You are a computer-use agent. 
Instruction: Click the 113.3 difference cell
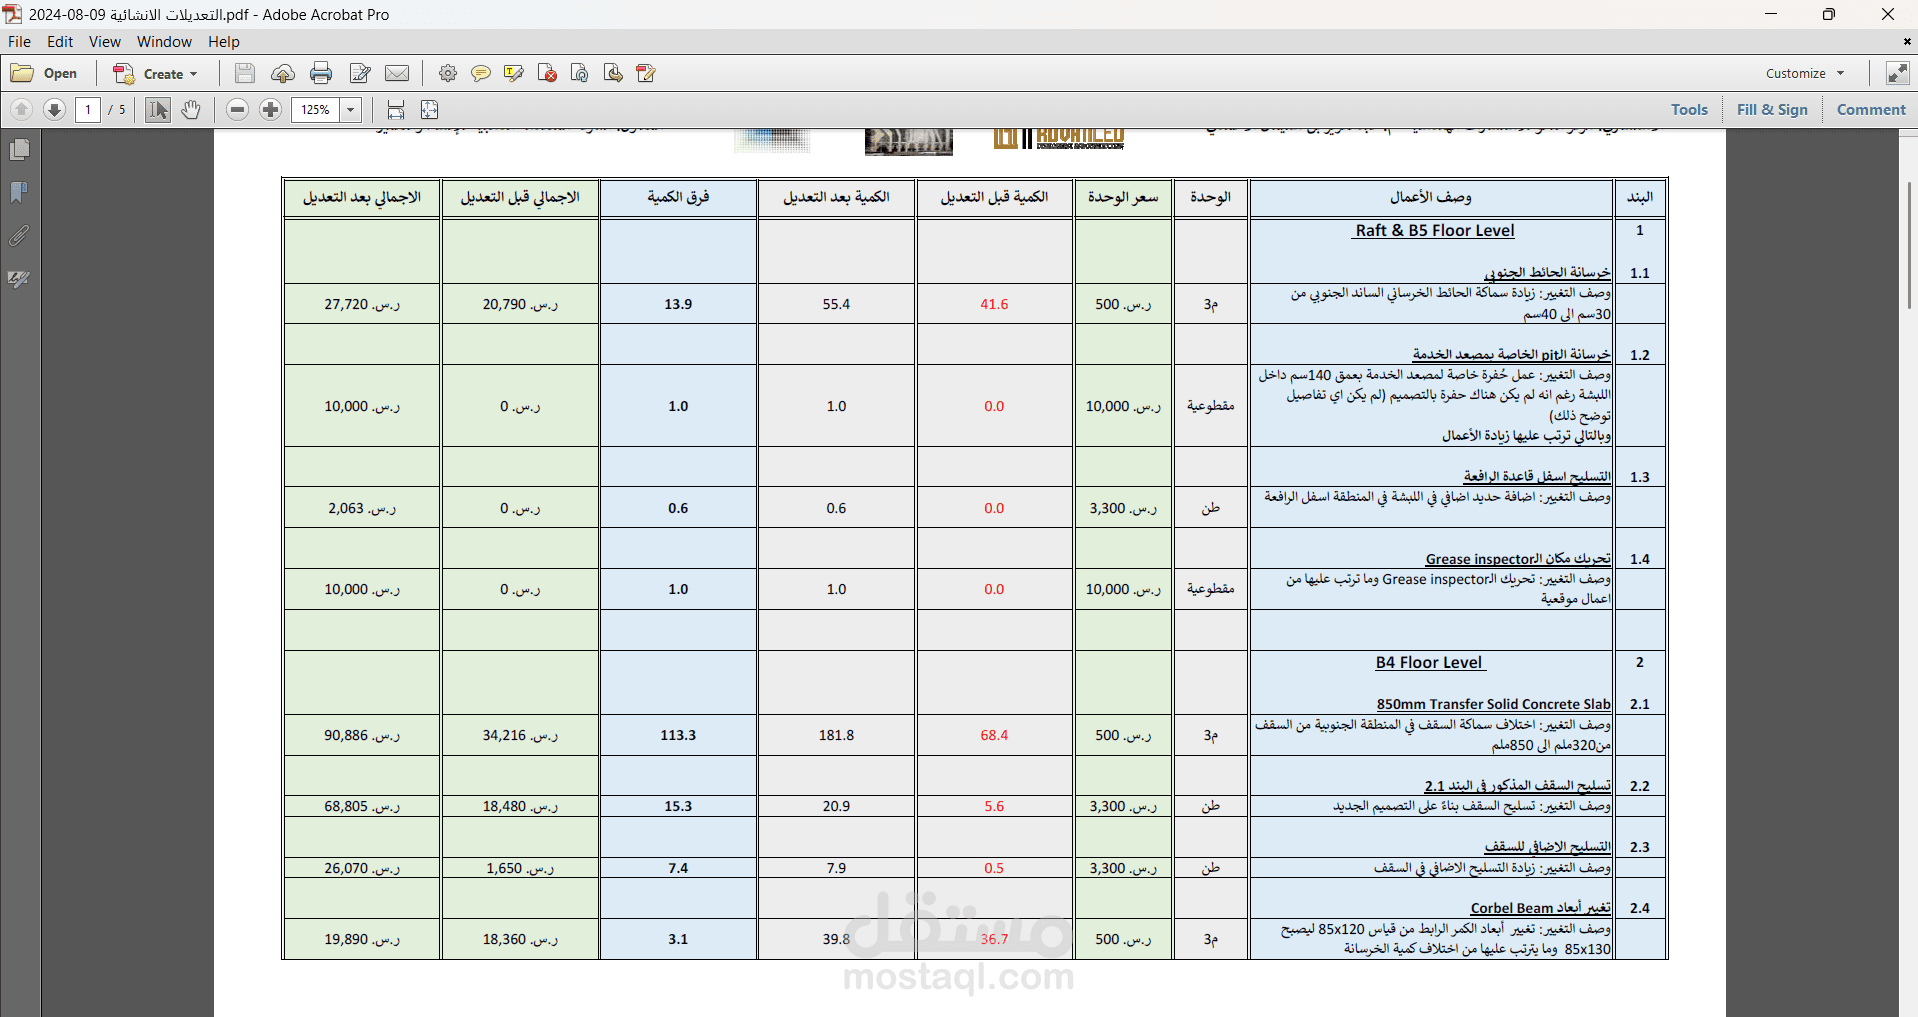click(x=678, y=735)
